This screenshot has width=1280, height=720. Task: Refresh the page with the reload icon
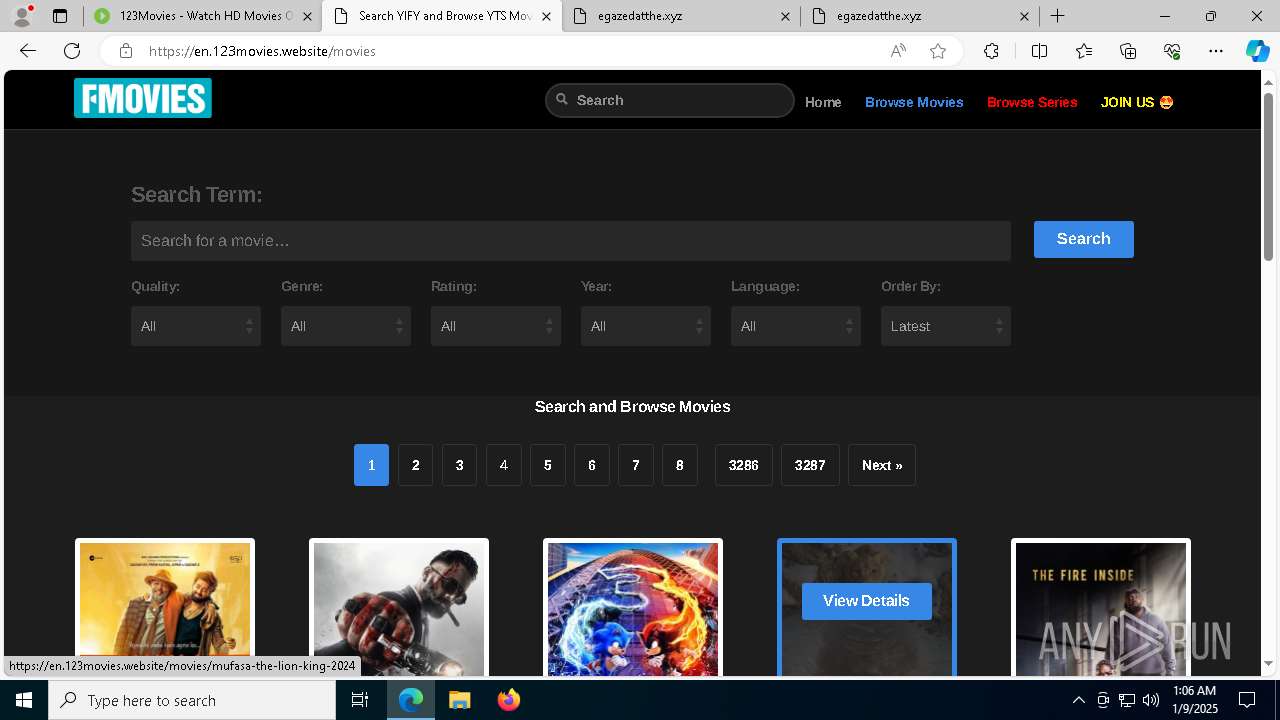pyautogui.click(x=72, y=51)
